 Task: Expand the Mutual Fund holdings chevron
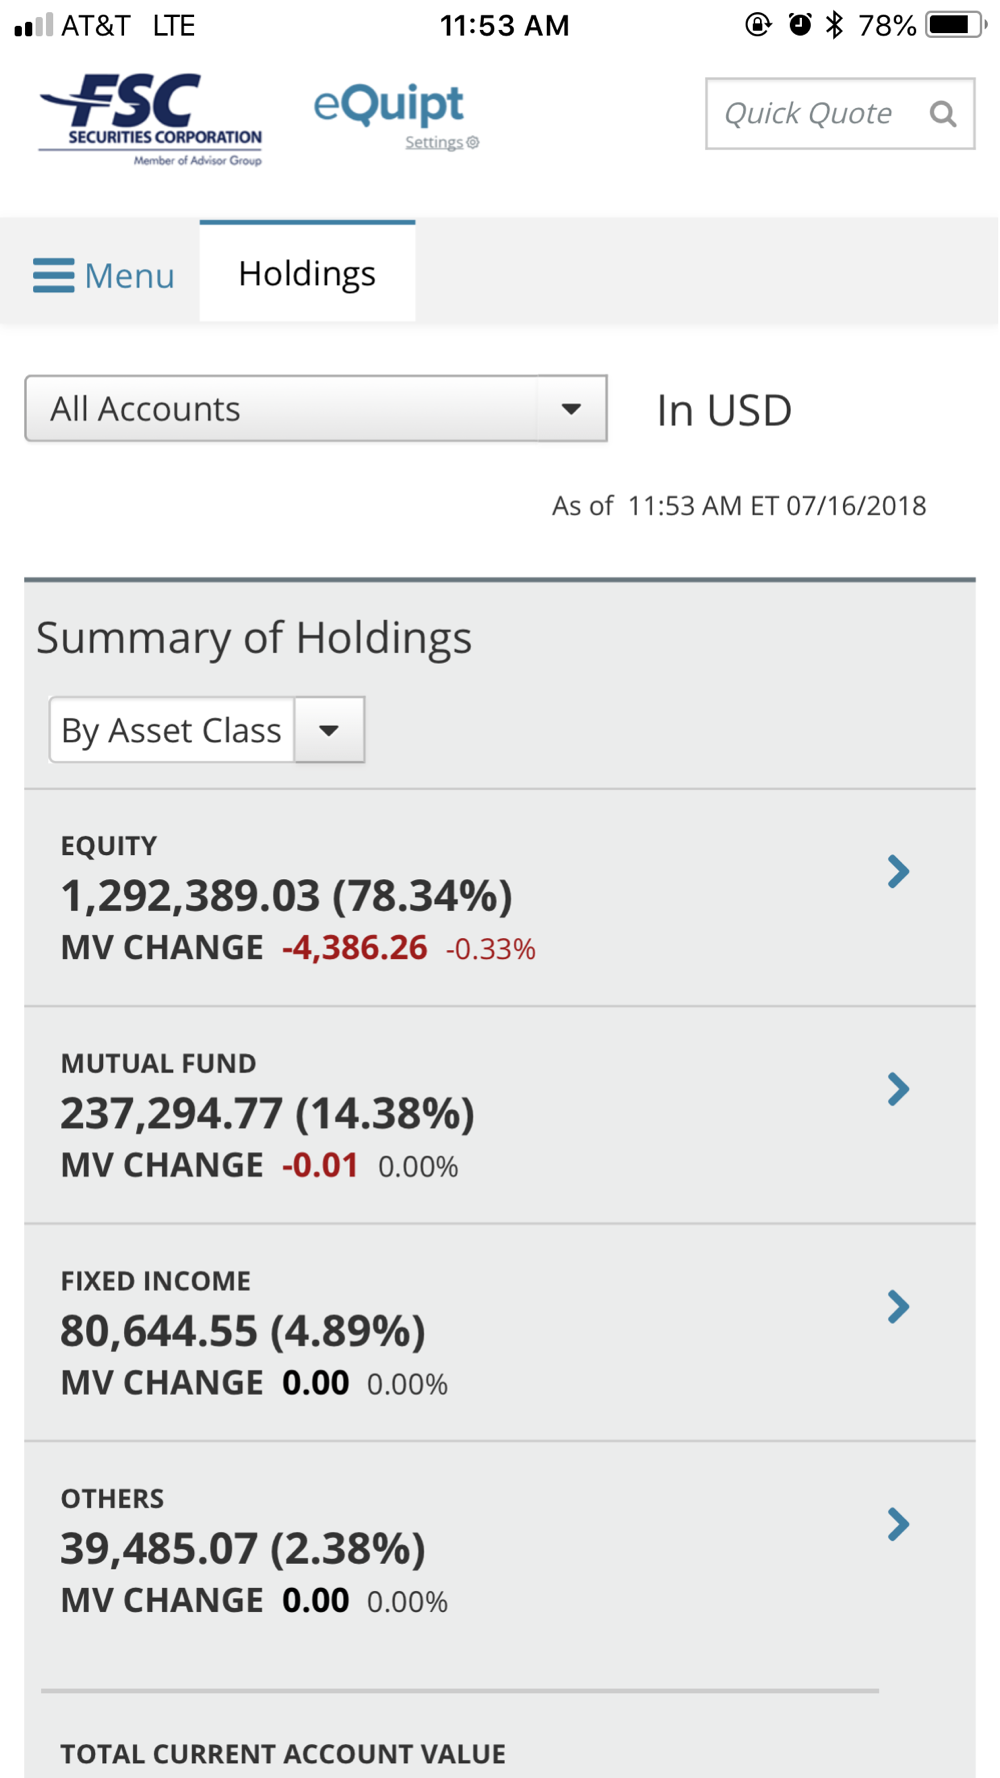(x=898, y=1089)
